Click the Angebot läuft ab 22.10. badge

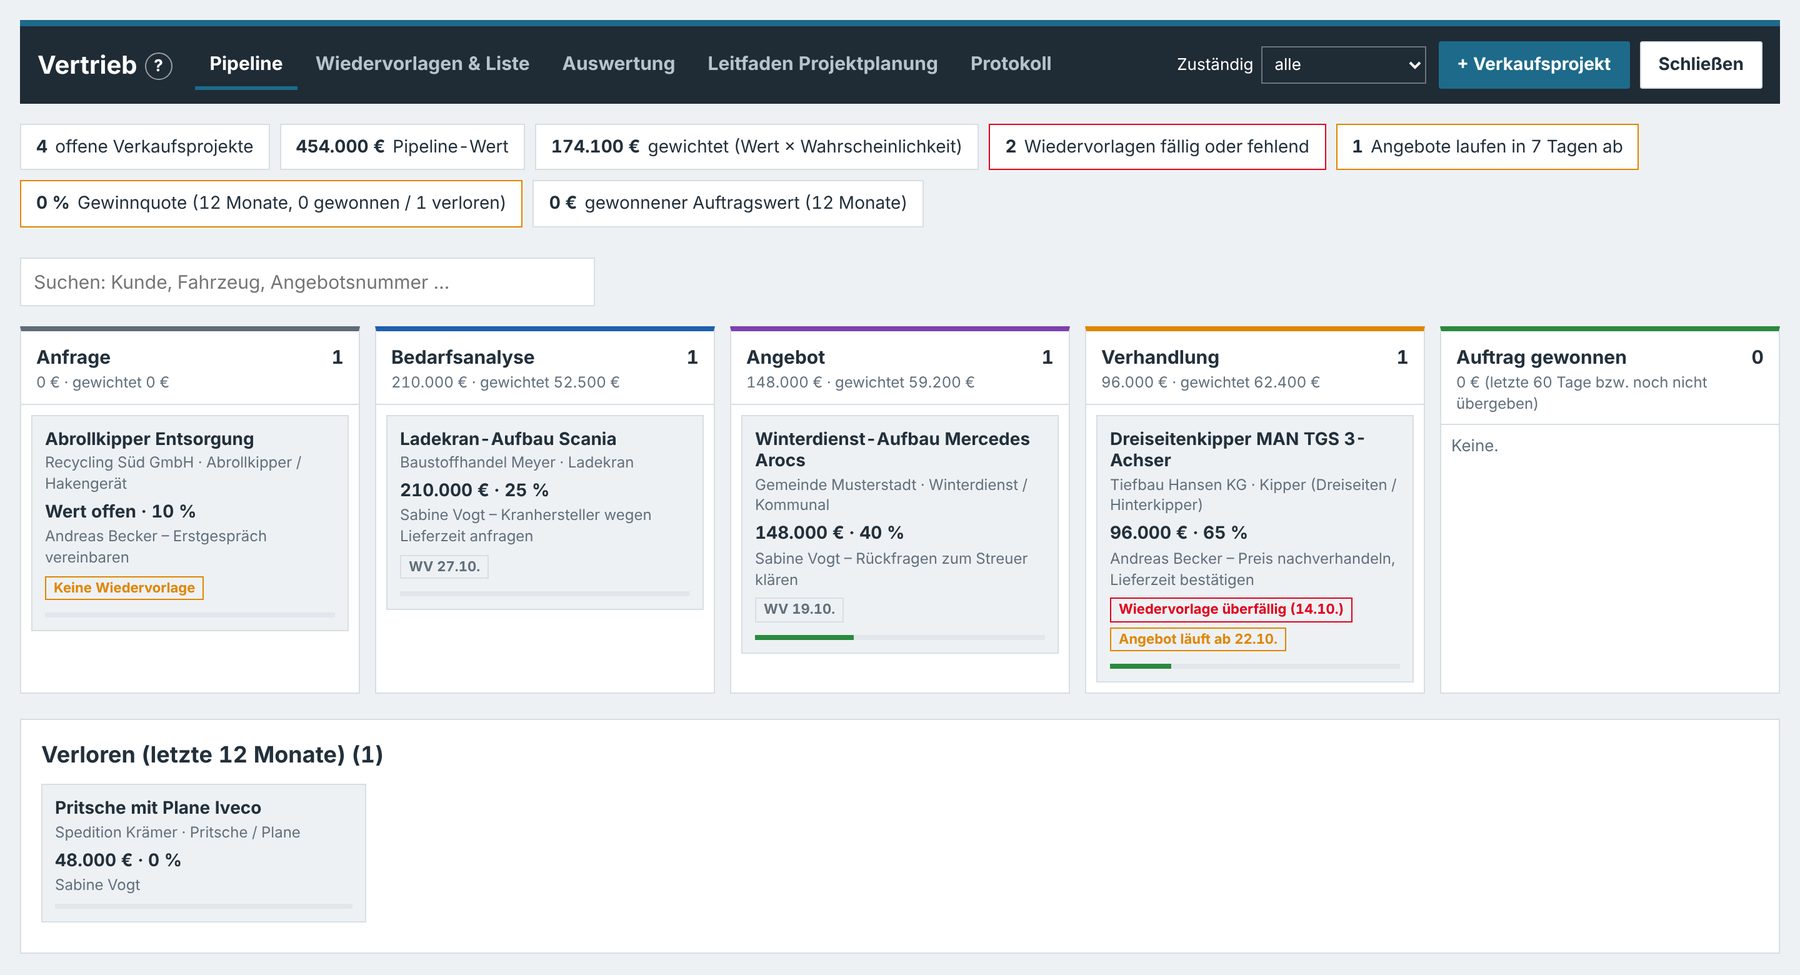pyautogui.click(x=1198, y=640)
